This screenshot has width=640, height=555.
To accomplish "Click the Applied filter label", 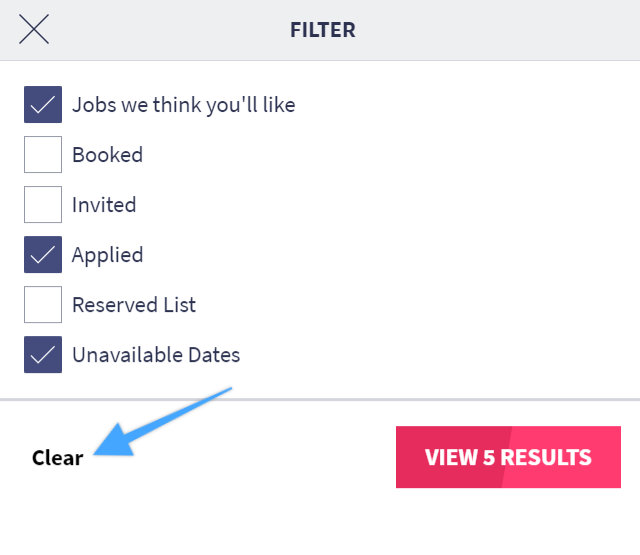I will click(107, 255).
